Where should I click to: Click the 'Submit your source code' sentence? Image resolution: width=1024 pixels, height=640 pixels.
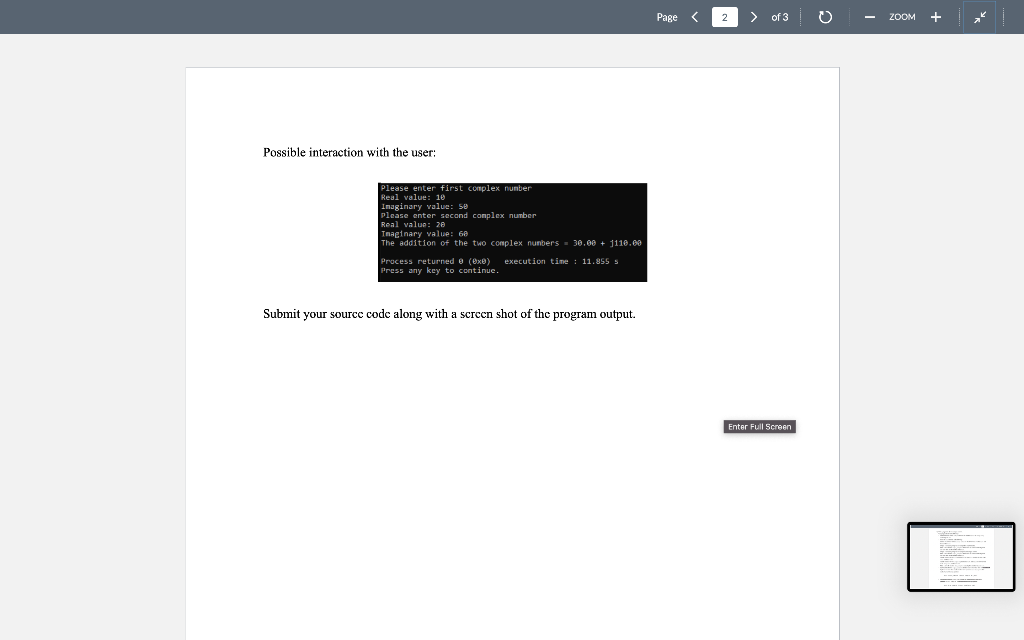point(449,313)
